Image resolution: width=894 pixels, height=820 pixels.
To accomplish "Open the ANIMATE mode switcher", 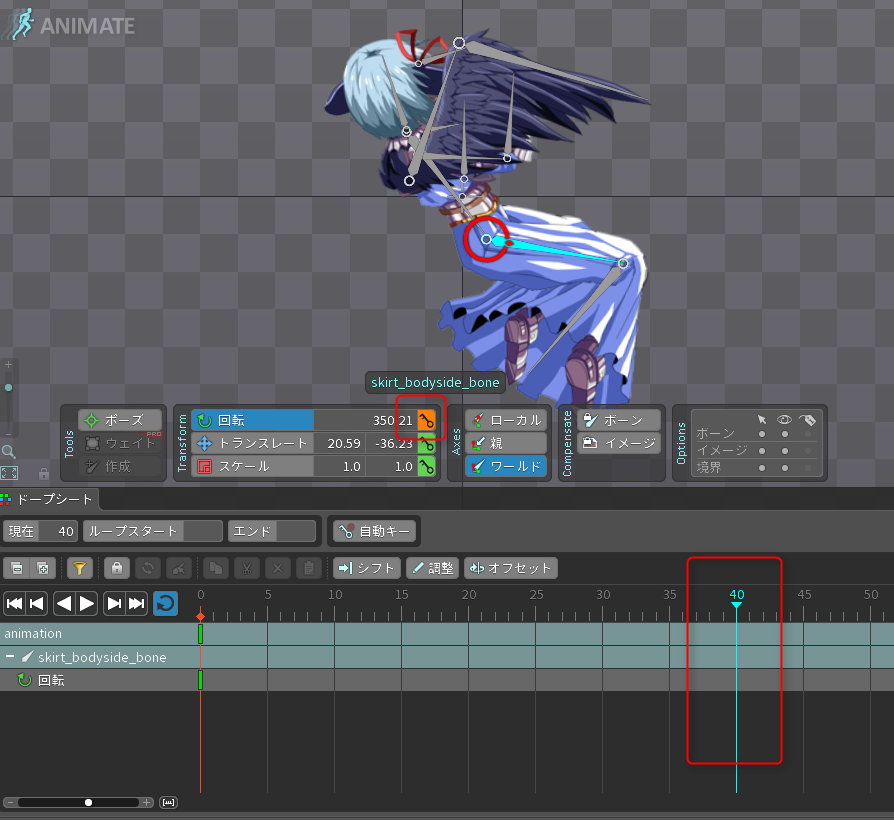I will pos(70,25).
